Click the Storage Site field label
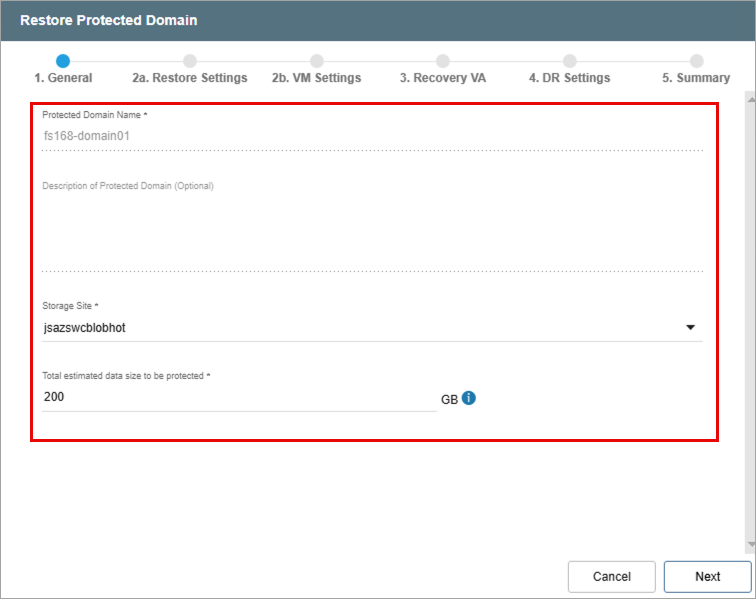This screenshot has width=756, height=599. tap(70, 306)
